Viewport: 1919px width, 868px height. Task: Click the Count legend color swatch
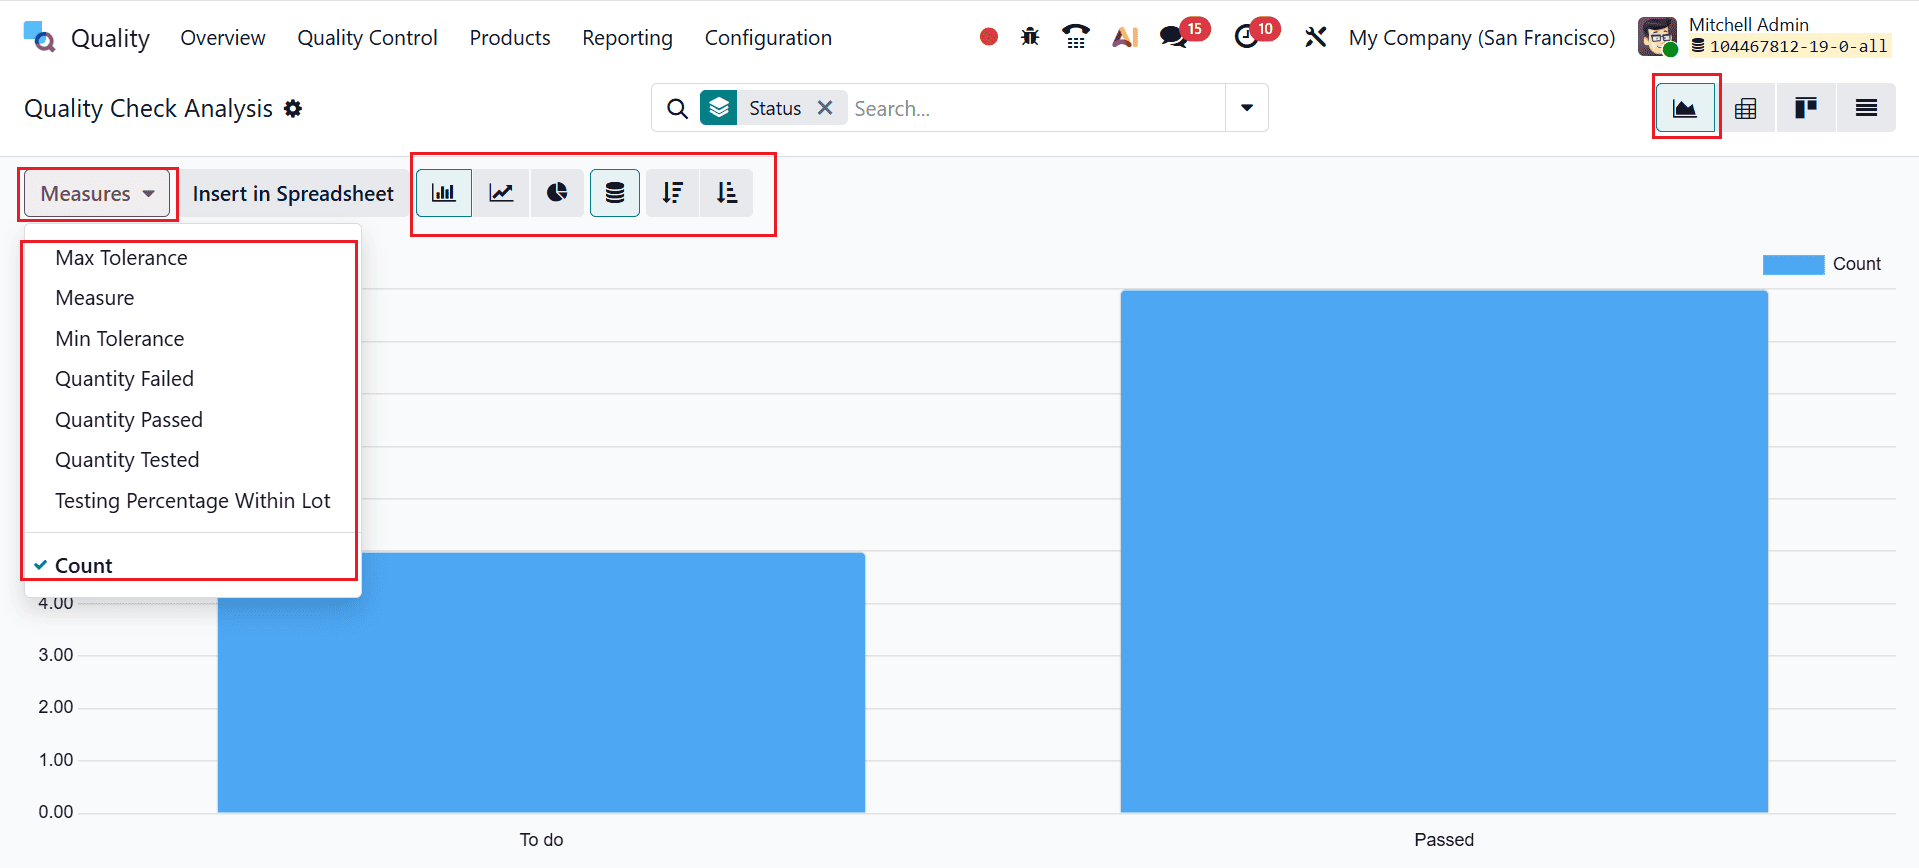pos(1792,264)
